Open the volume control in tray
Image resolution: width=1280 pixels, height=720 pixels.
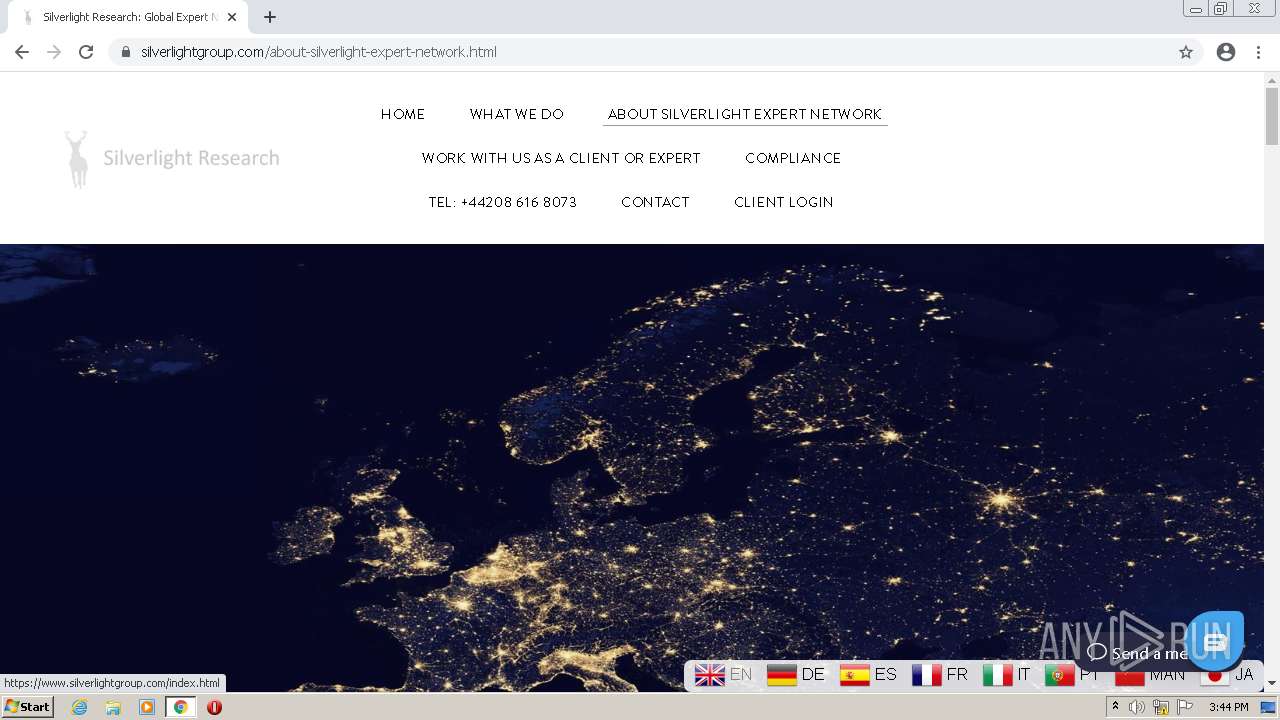coord(1137,707)
